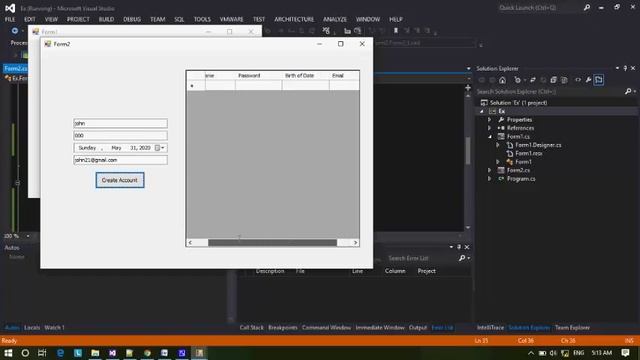The height and width of the screenshot is (360, 640).
Task: Click Properties wrench icon in Solution Explorer toolbar
Action: 588,80
